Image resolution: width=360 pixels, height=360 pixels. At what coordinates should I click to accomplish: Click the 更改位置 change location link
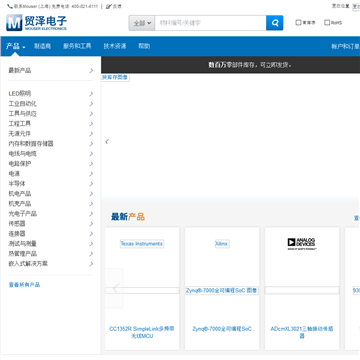340,6
